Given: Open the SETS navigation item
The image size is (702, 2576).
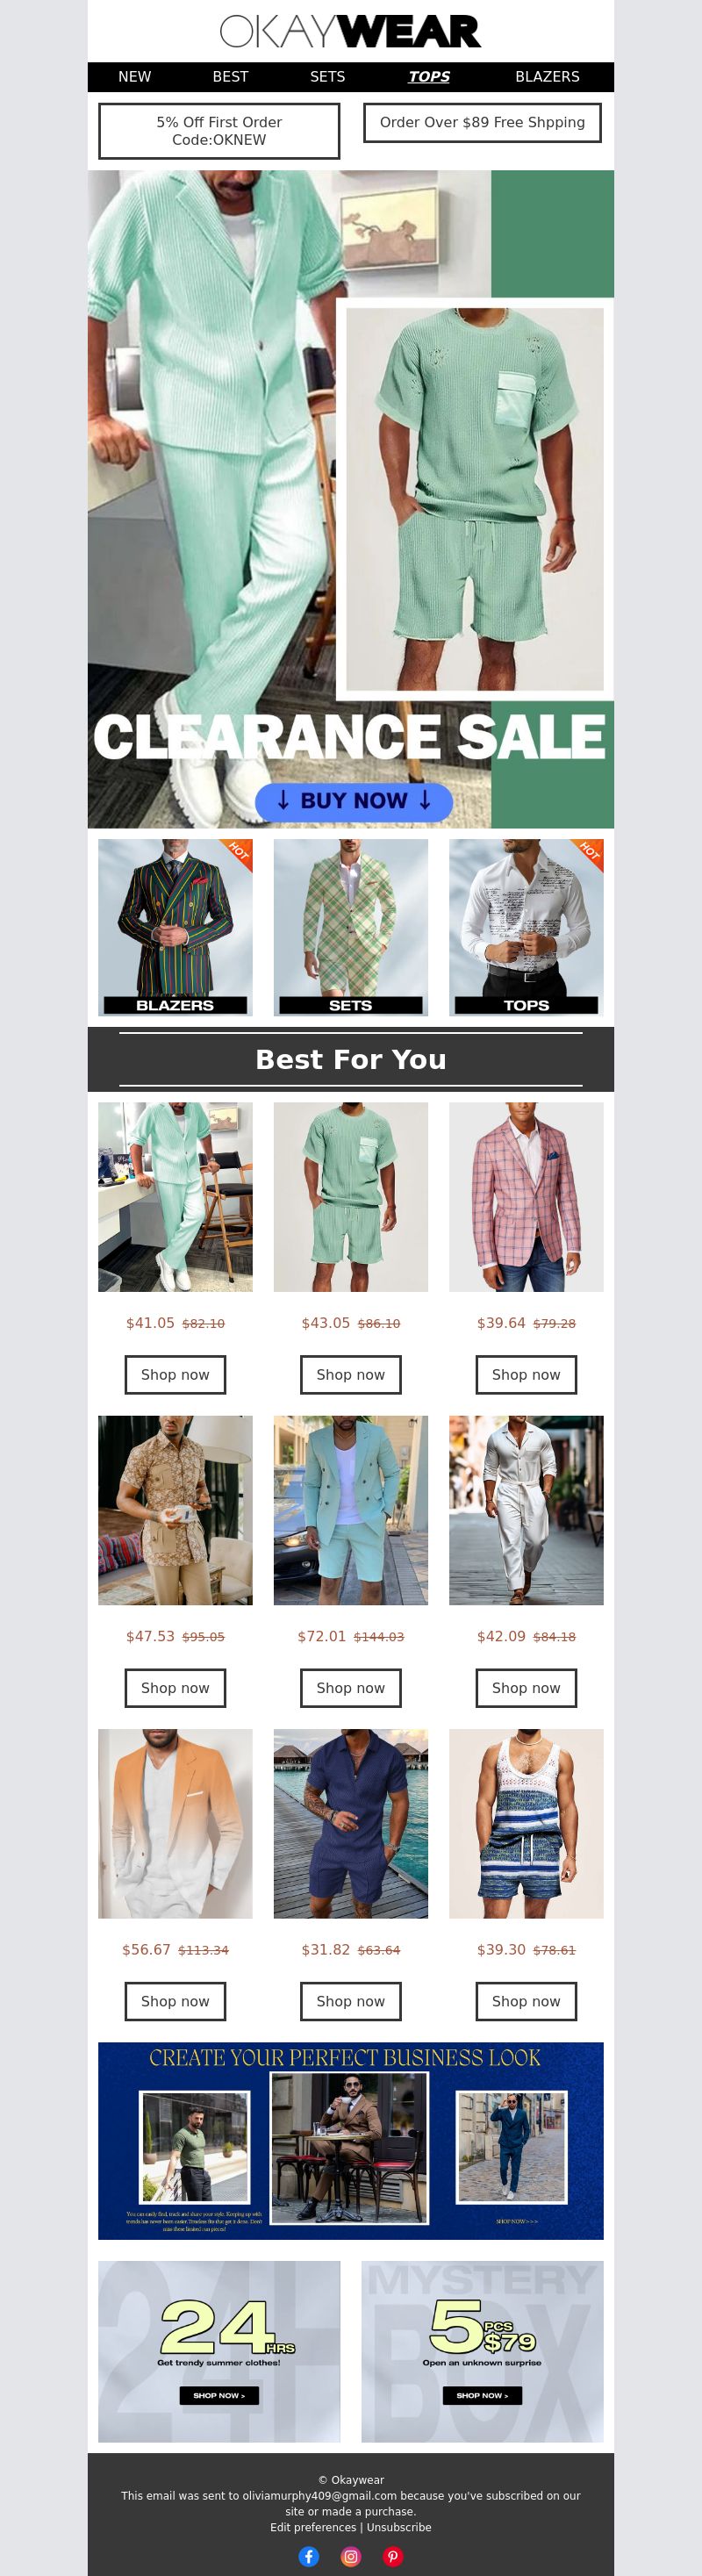Looking at the screenshot, I should (327, 77).
